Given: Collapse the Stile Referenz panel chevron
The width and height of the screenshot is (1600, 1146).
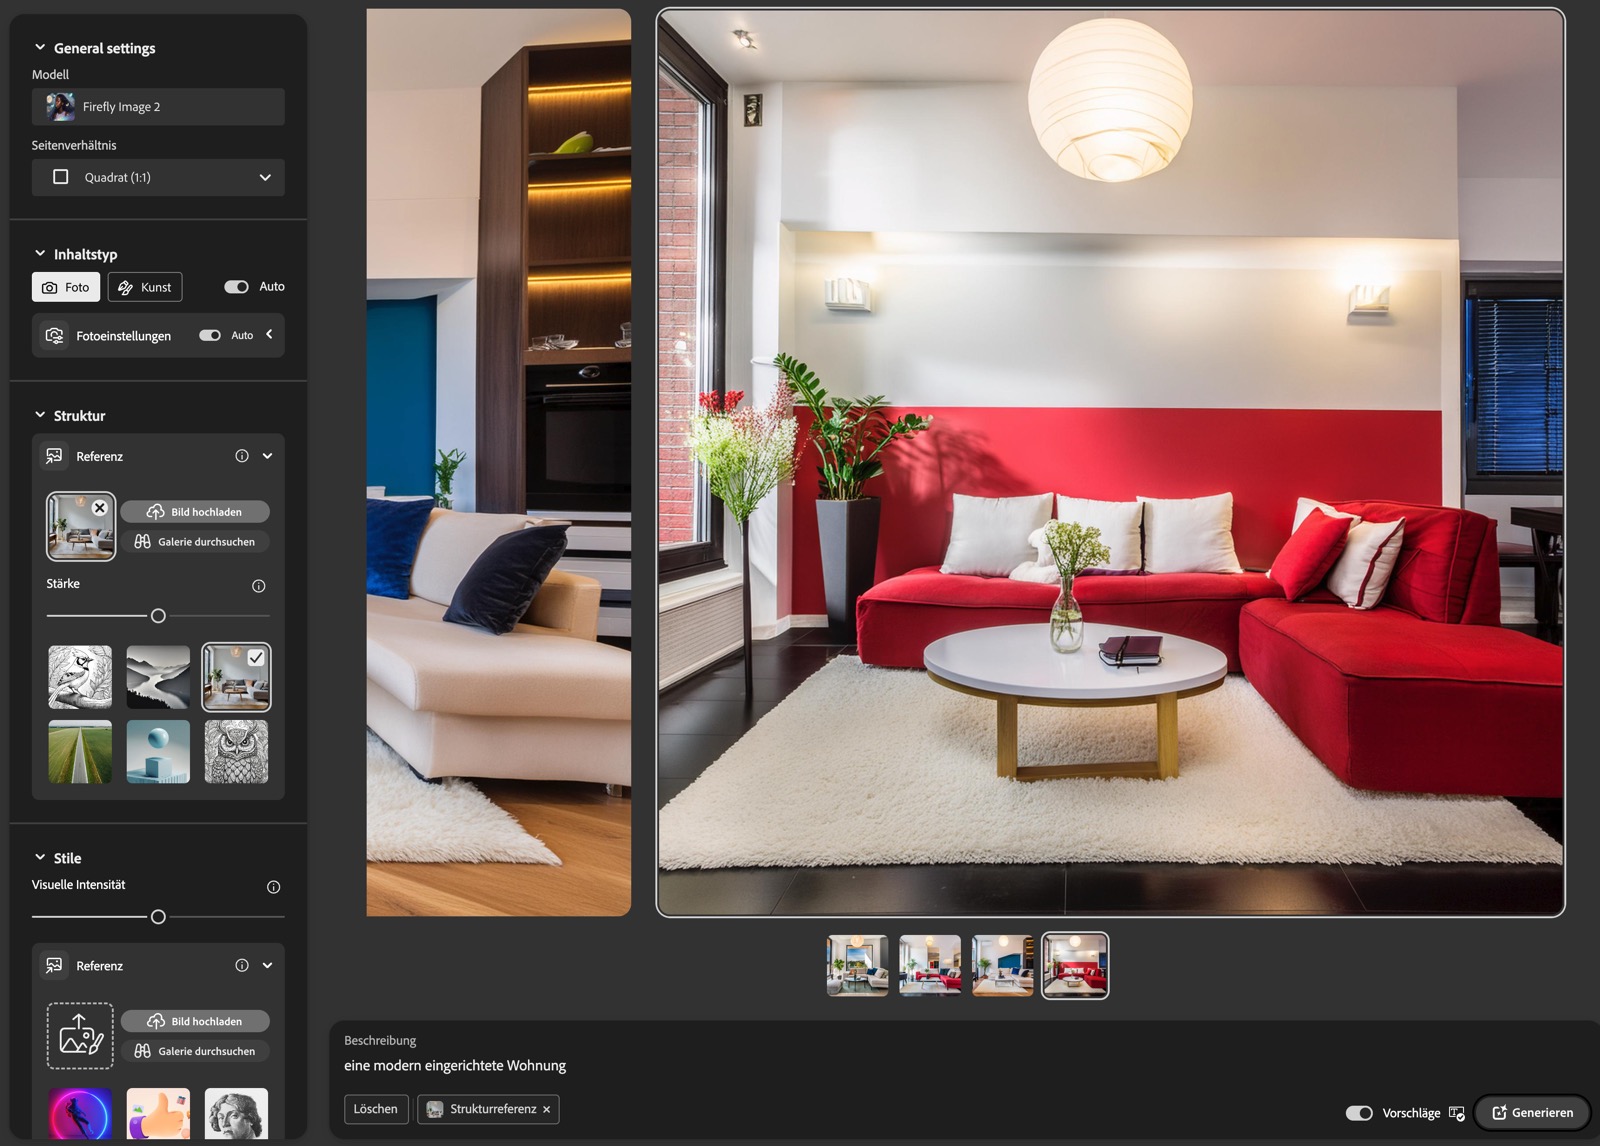Looking at the screenshot, I should (x=267, y=965).
